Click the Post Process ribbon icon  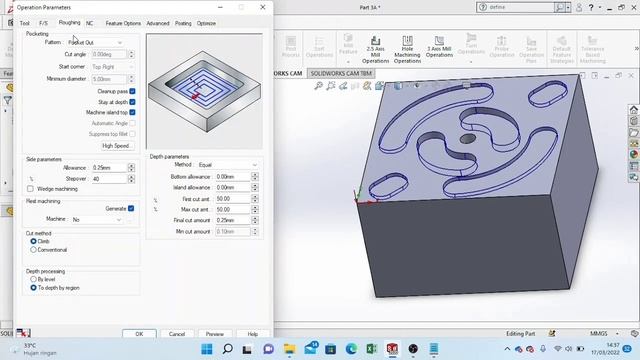[x=291, y=47]
